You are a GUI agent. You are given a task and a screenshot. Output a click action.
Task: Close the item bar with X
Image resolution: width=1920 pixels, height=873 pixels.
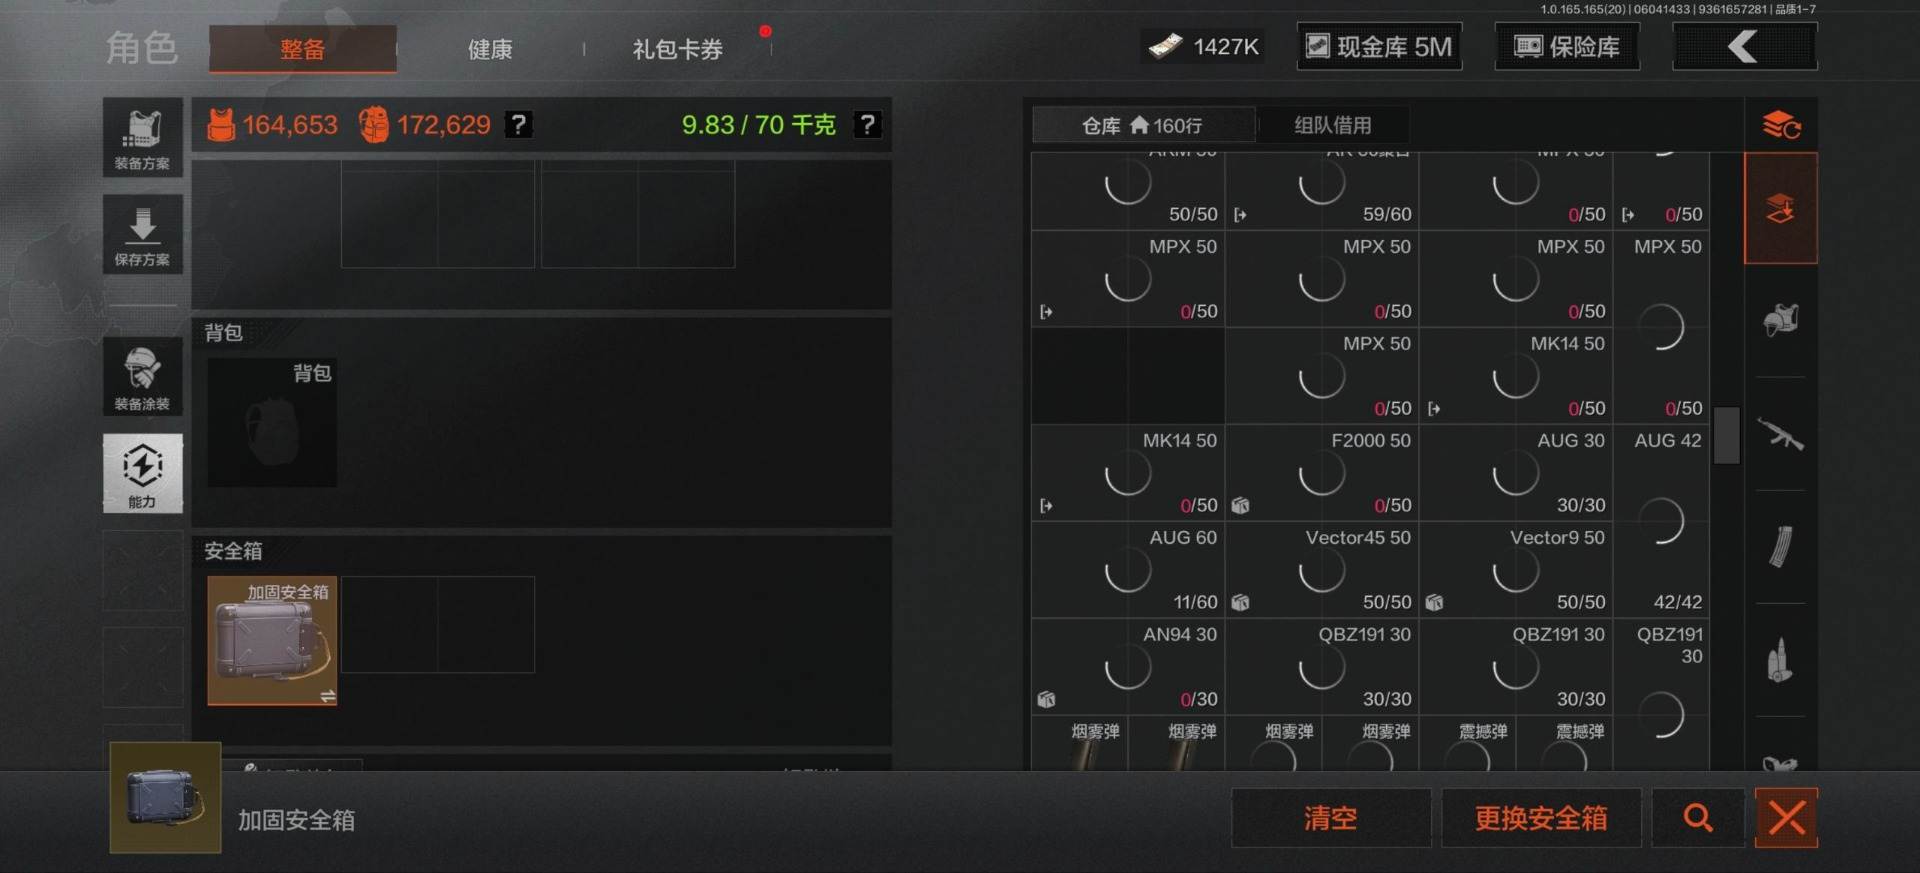click(1787, 818)
